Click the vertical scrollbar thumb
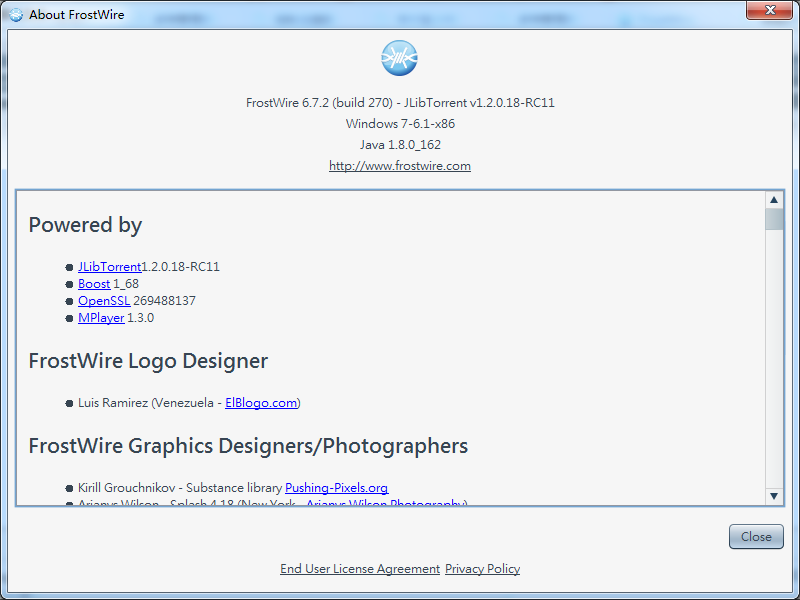This screenshot has height=600, width=800. (774, 219)
